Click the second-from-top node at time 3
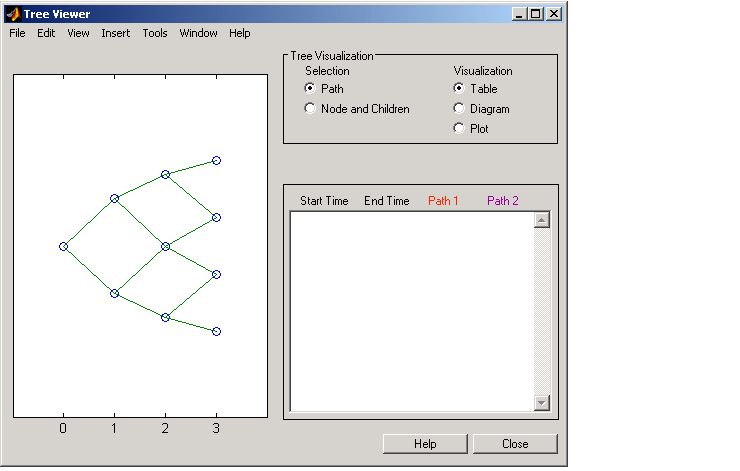The image size is (740, 471). pos(216,218)
